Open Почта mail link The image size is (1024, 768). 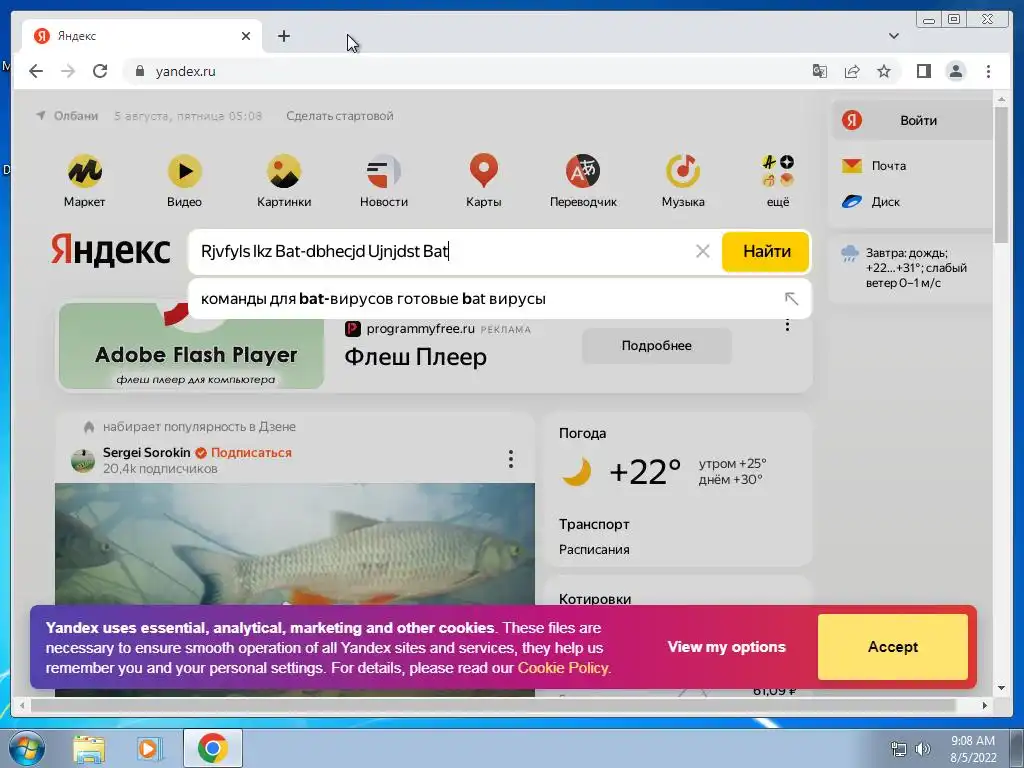(x=888, y=166)
